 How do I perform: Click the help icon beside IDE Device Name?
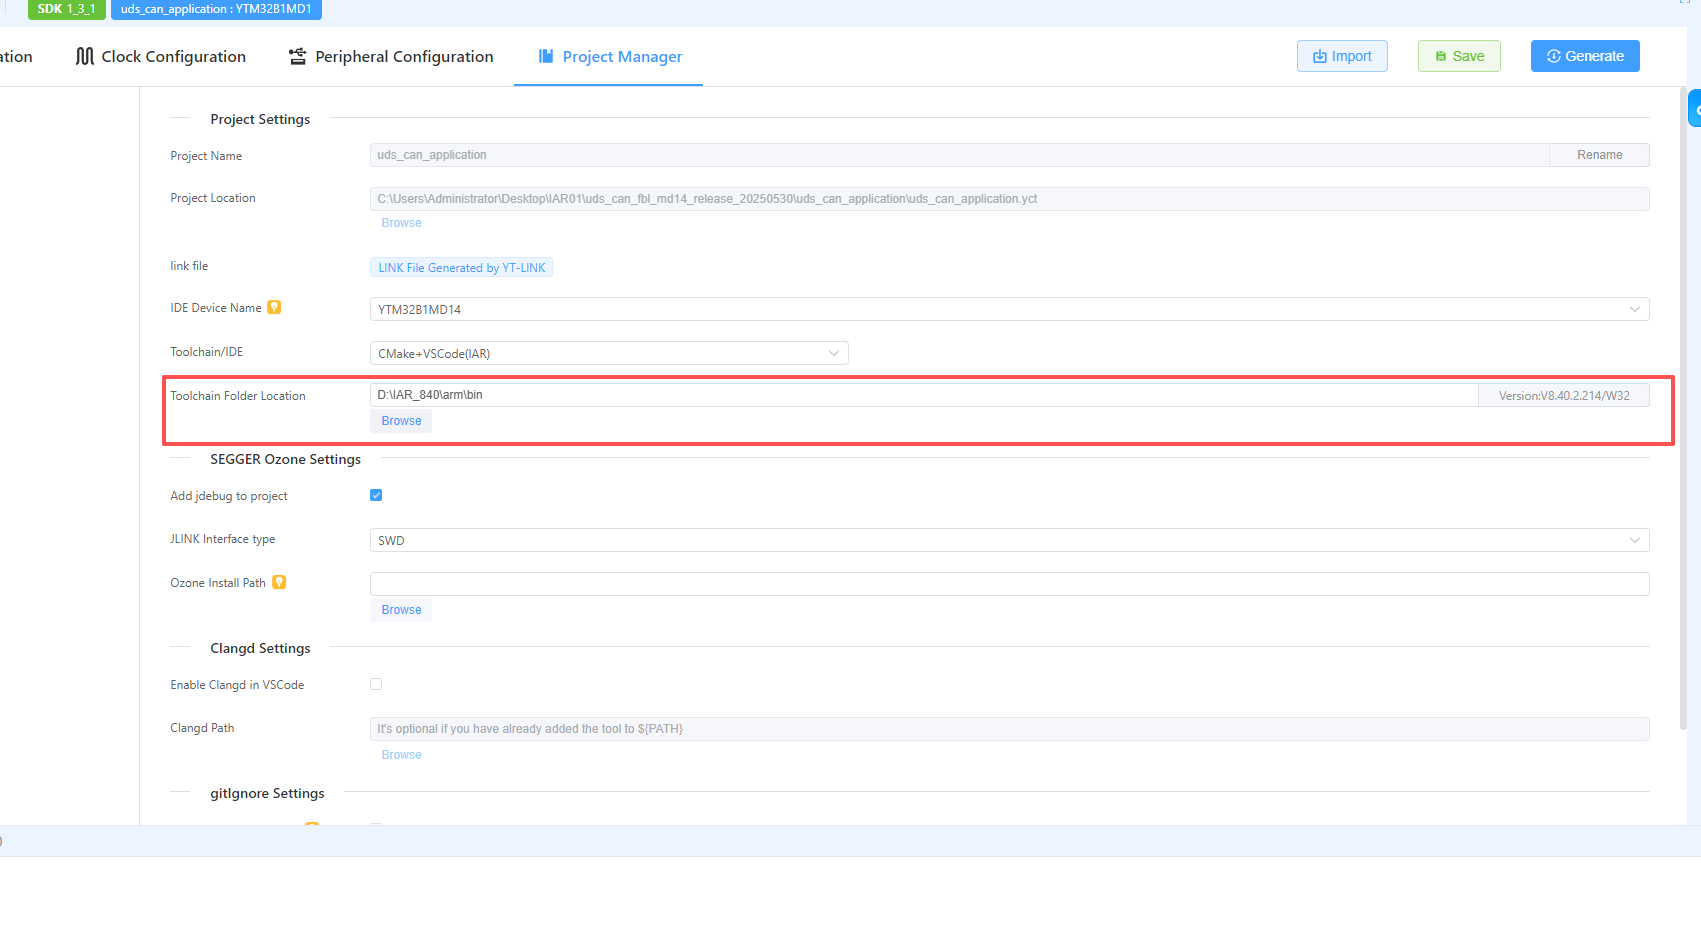[x=274, y=308]
